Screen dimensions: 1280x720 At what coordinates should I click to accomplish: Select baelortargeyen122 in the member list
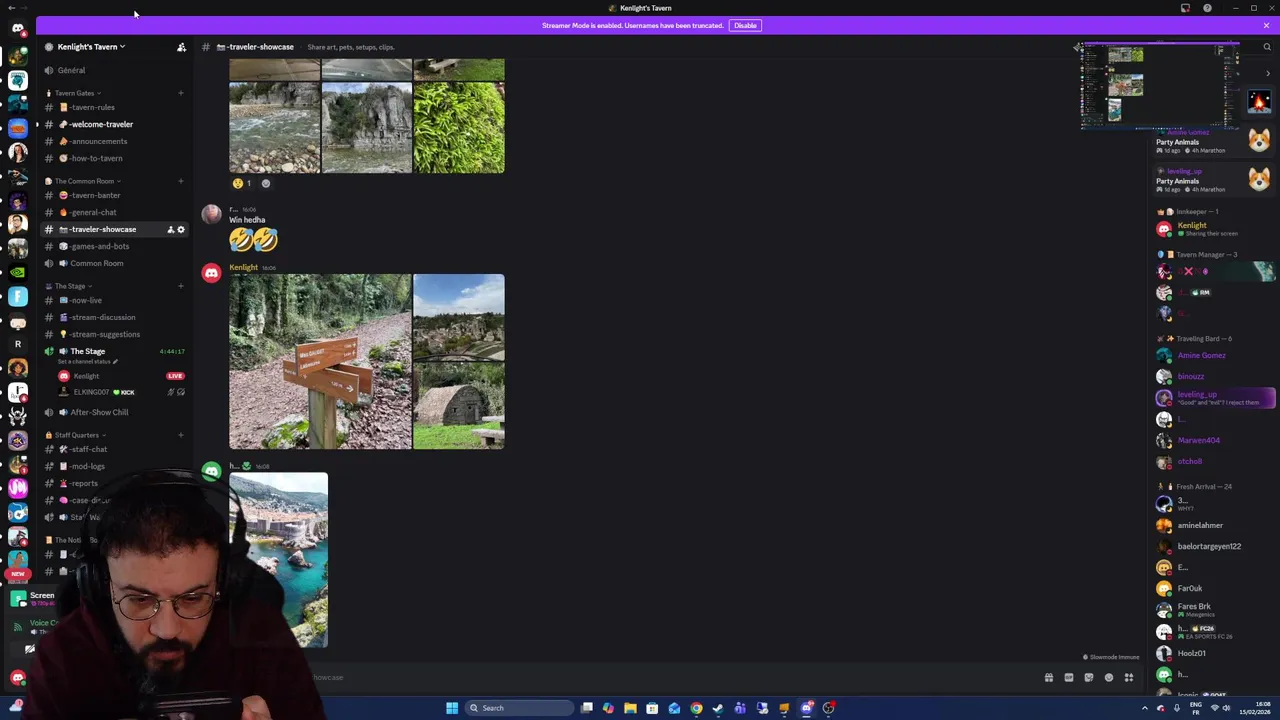(x=1213, y=546)
